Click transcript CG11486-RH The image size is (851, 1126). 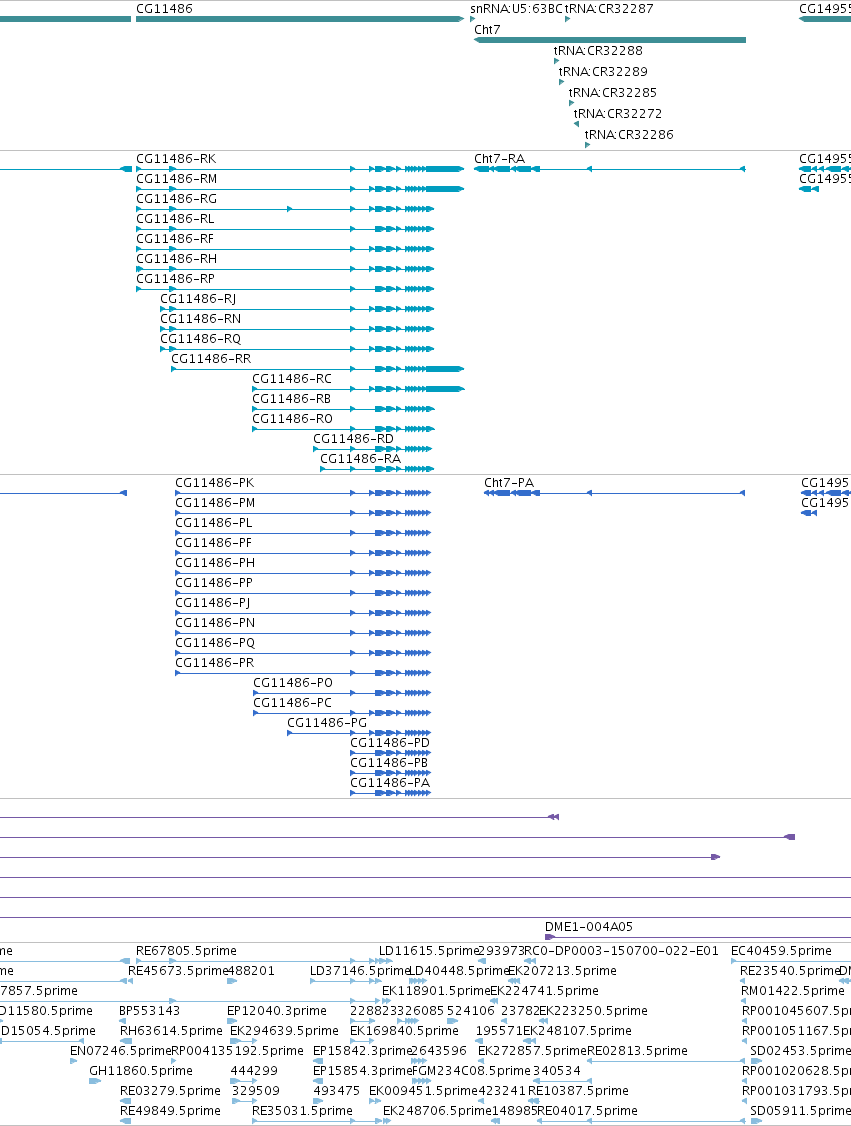pos(177,259)
